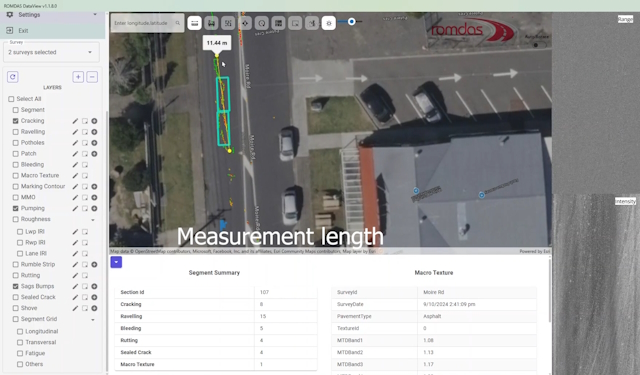Refresh the layers list
This screenshot has width=640, height=375.
pyautogui.click(x=13, y=77)
